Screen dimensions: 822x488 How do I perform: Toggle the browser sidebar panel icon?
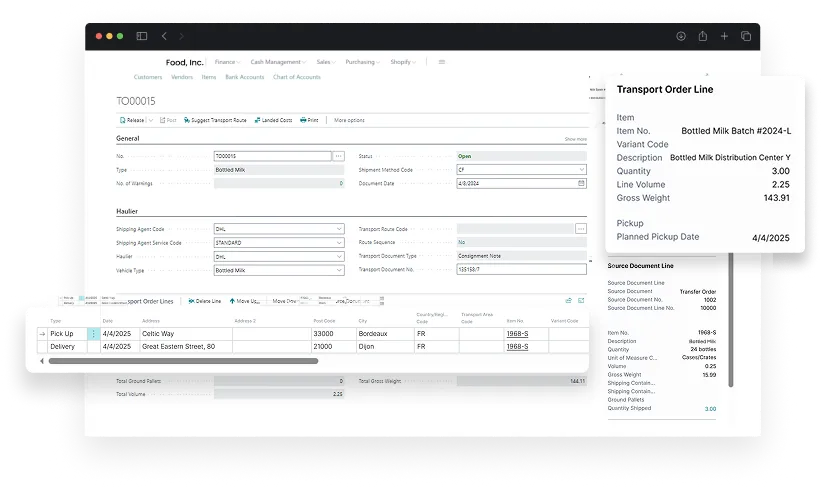[x=142, y=36]
